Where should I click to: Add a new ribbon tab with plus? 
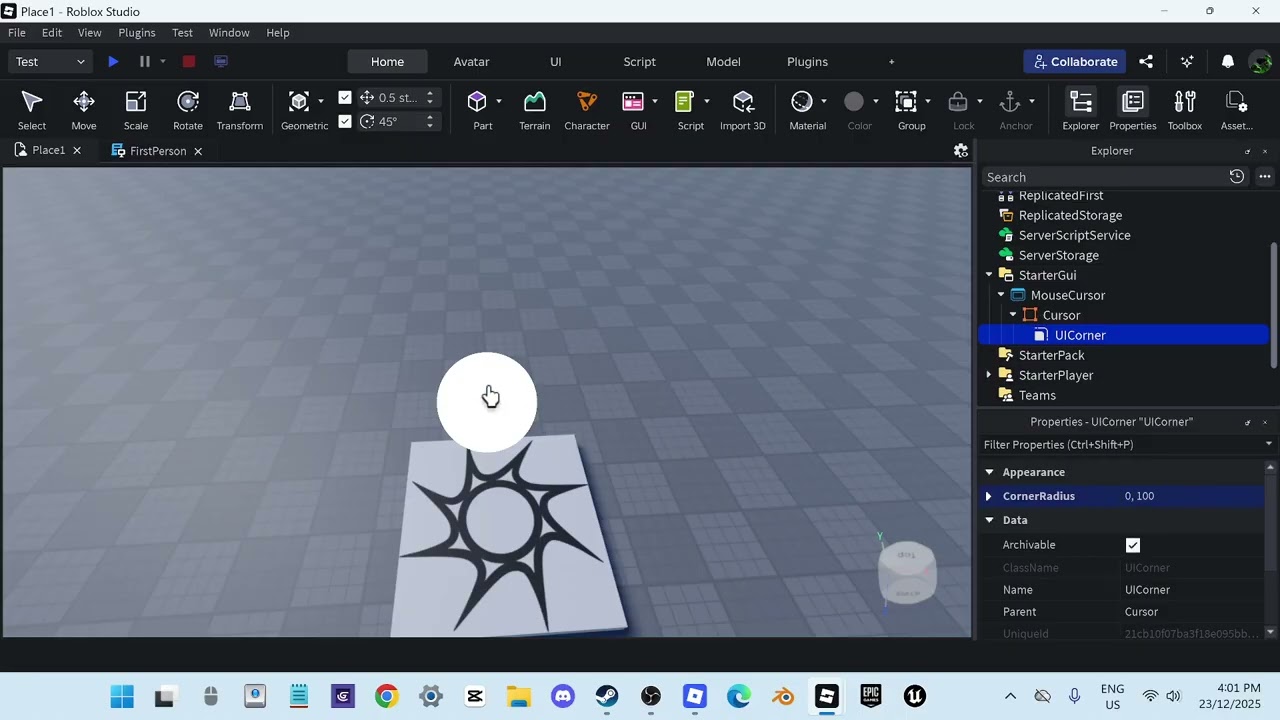892,62
